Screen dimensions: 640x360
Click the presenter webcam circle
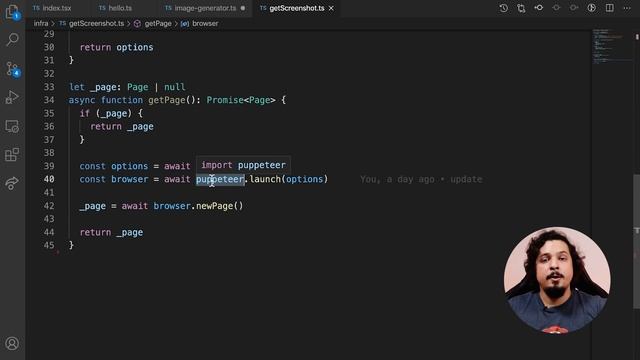pos(557,280)
